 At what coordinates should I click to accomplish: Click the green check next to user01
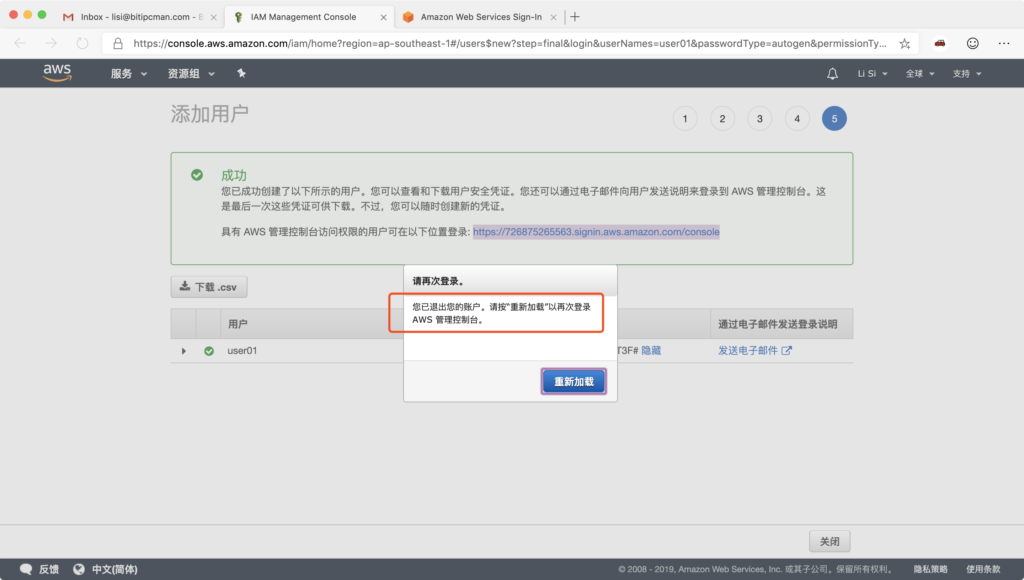[x=209, y=351]
